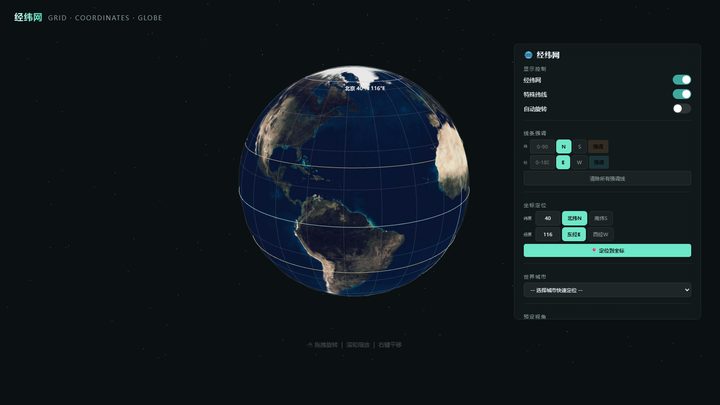Click the Beijing 40°N 116°E marker on the globe
Viewport: 720px width, 405px height.
pos(365,88)
